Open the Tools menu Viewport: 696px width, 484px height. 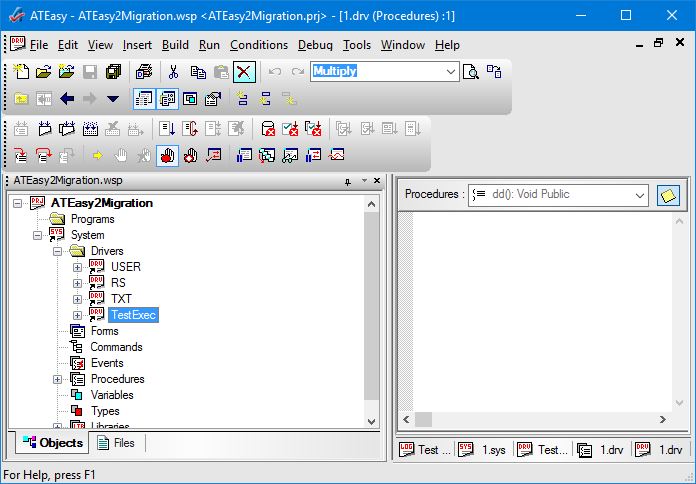point(356,45)
